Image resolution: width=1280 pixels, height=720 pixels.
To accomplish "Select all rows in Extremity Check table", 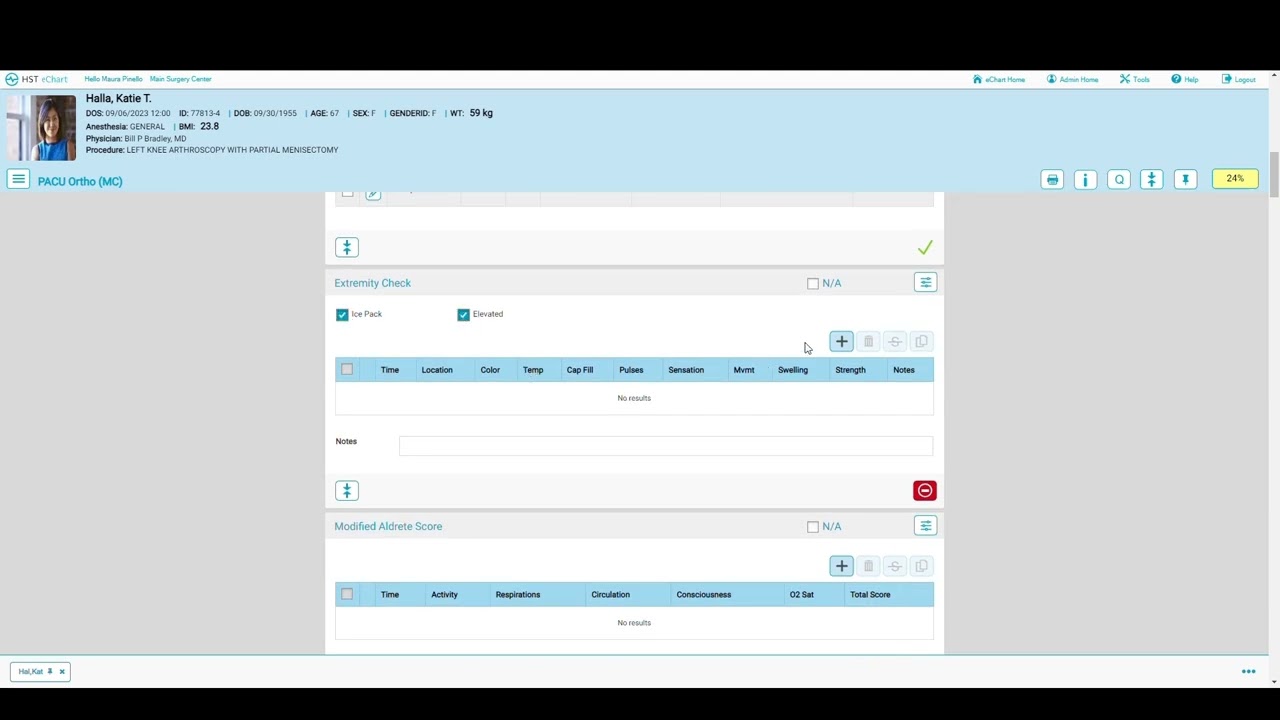I will click(347, 370).
